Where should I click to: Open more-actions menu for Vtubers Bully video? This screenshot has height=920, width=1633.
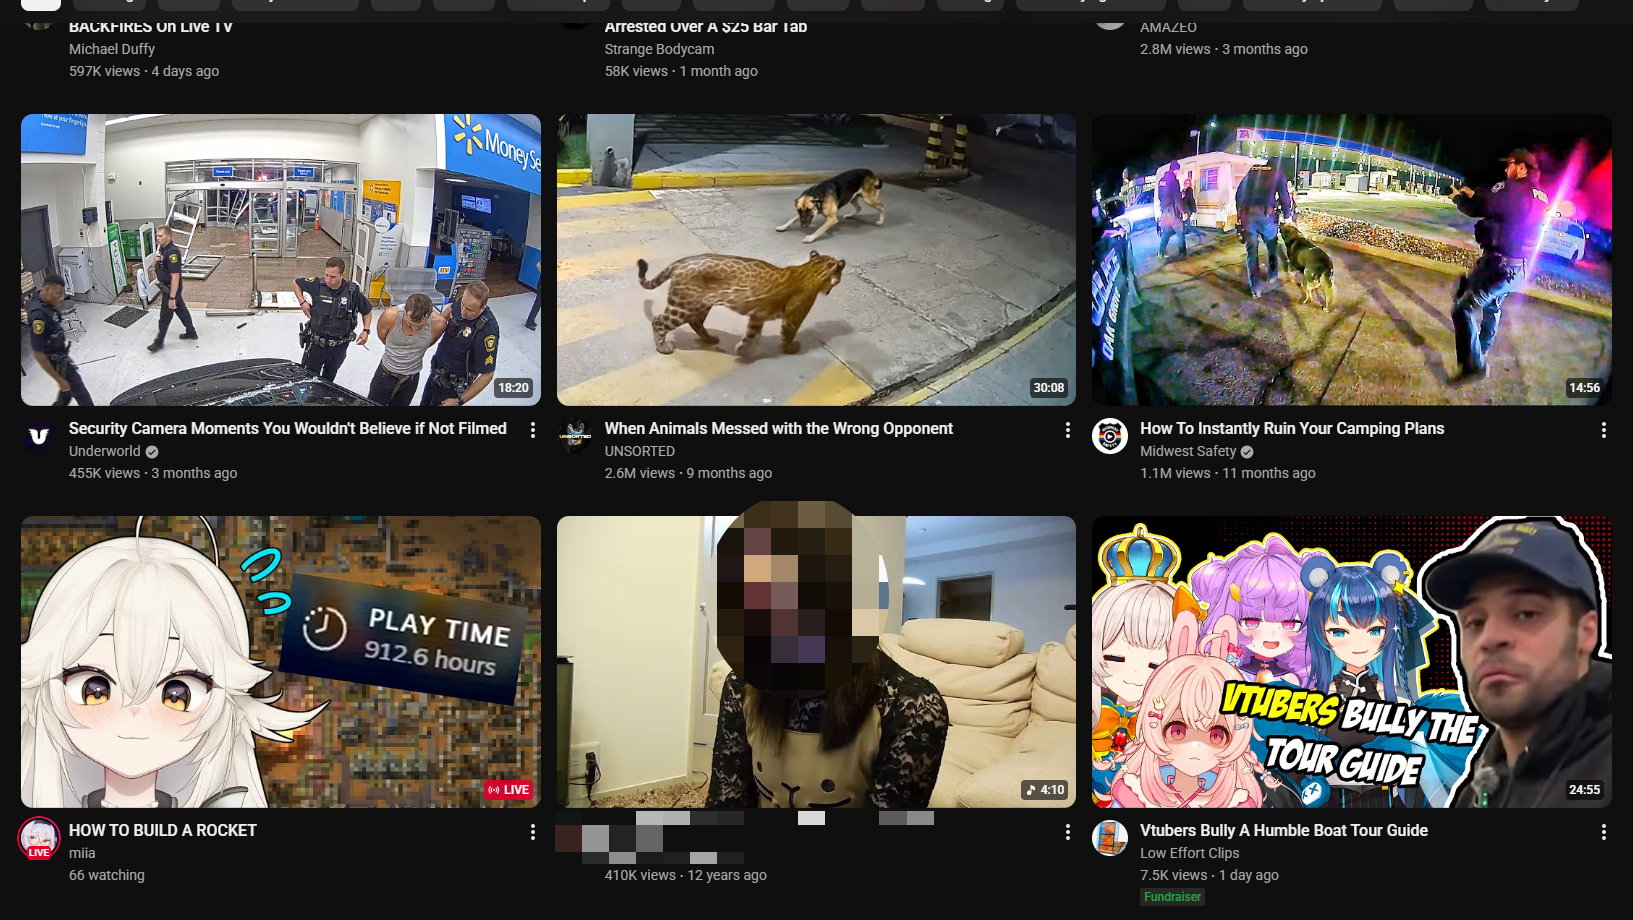[x=1604, y=832]
